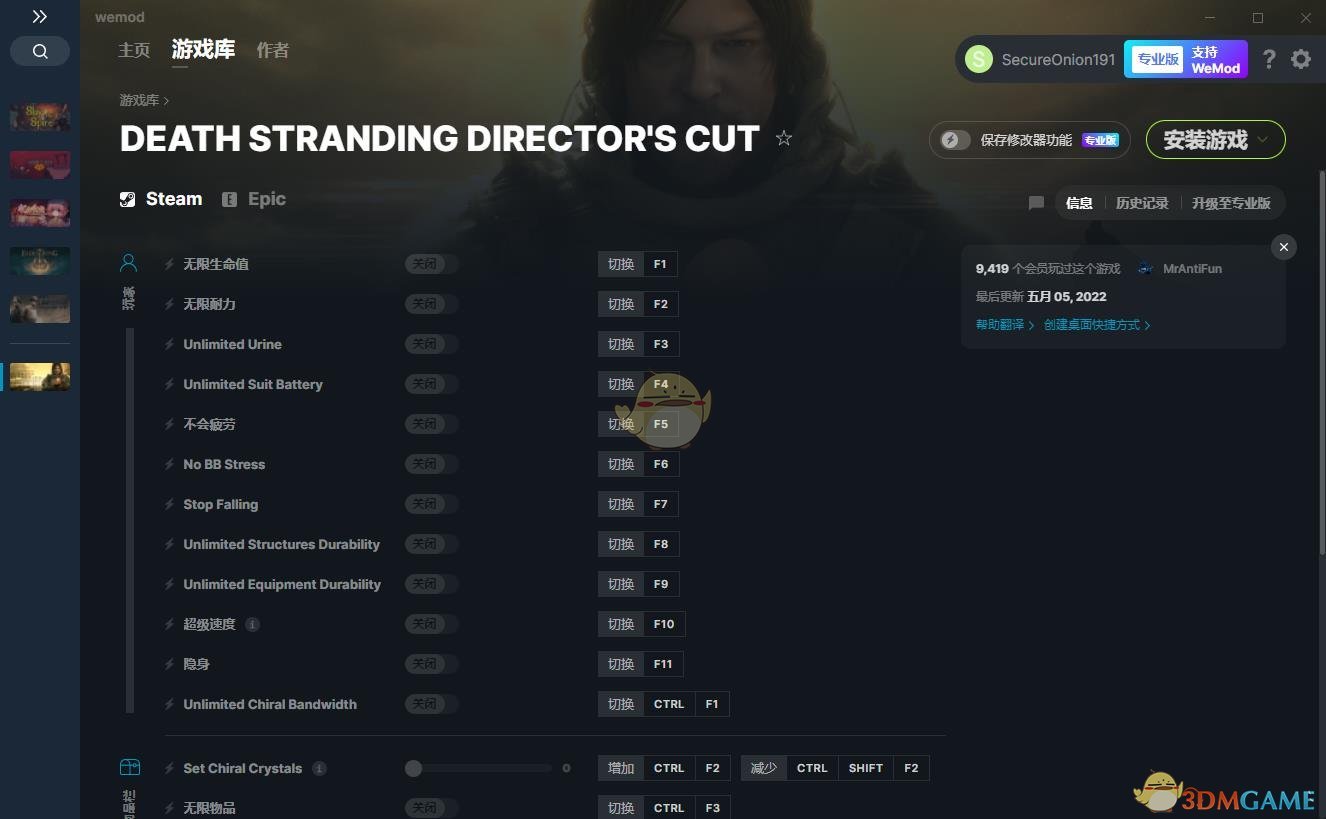Open the chat comments icon
This screenshot has height=819, width=1326.
pyautogui.click(x=1036, y=203)
